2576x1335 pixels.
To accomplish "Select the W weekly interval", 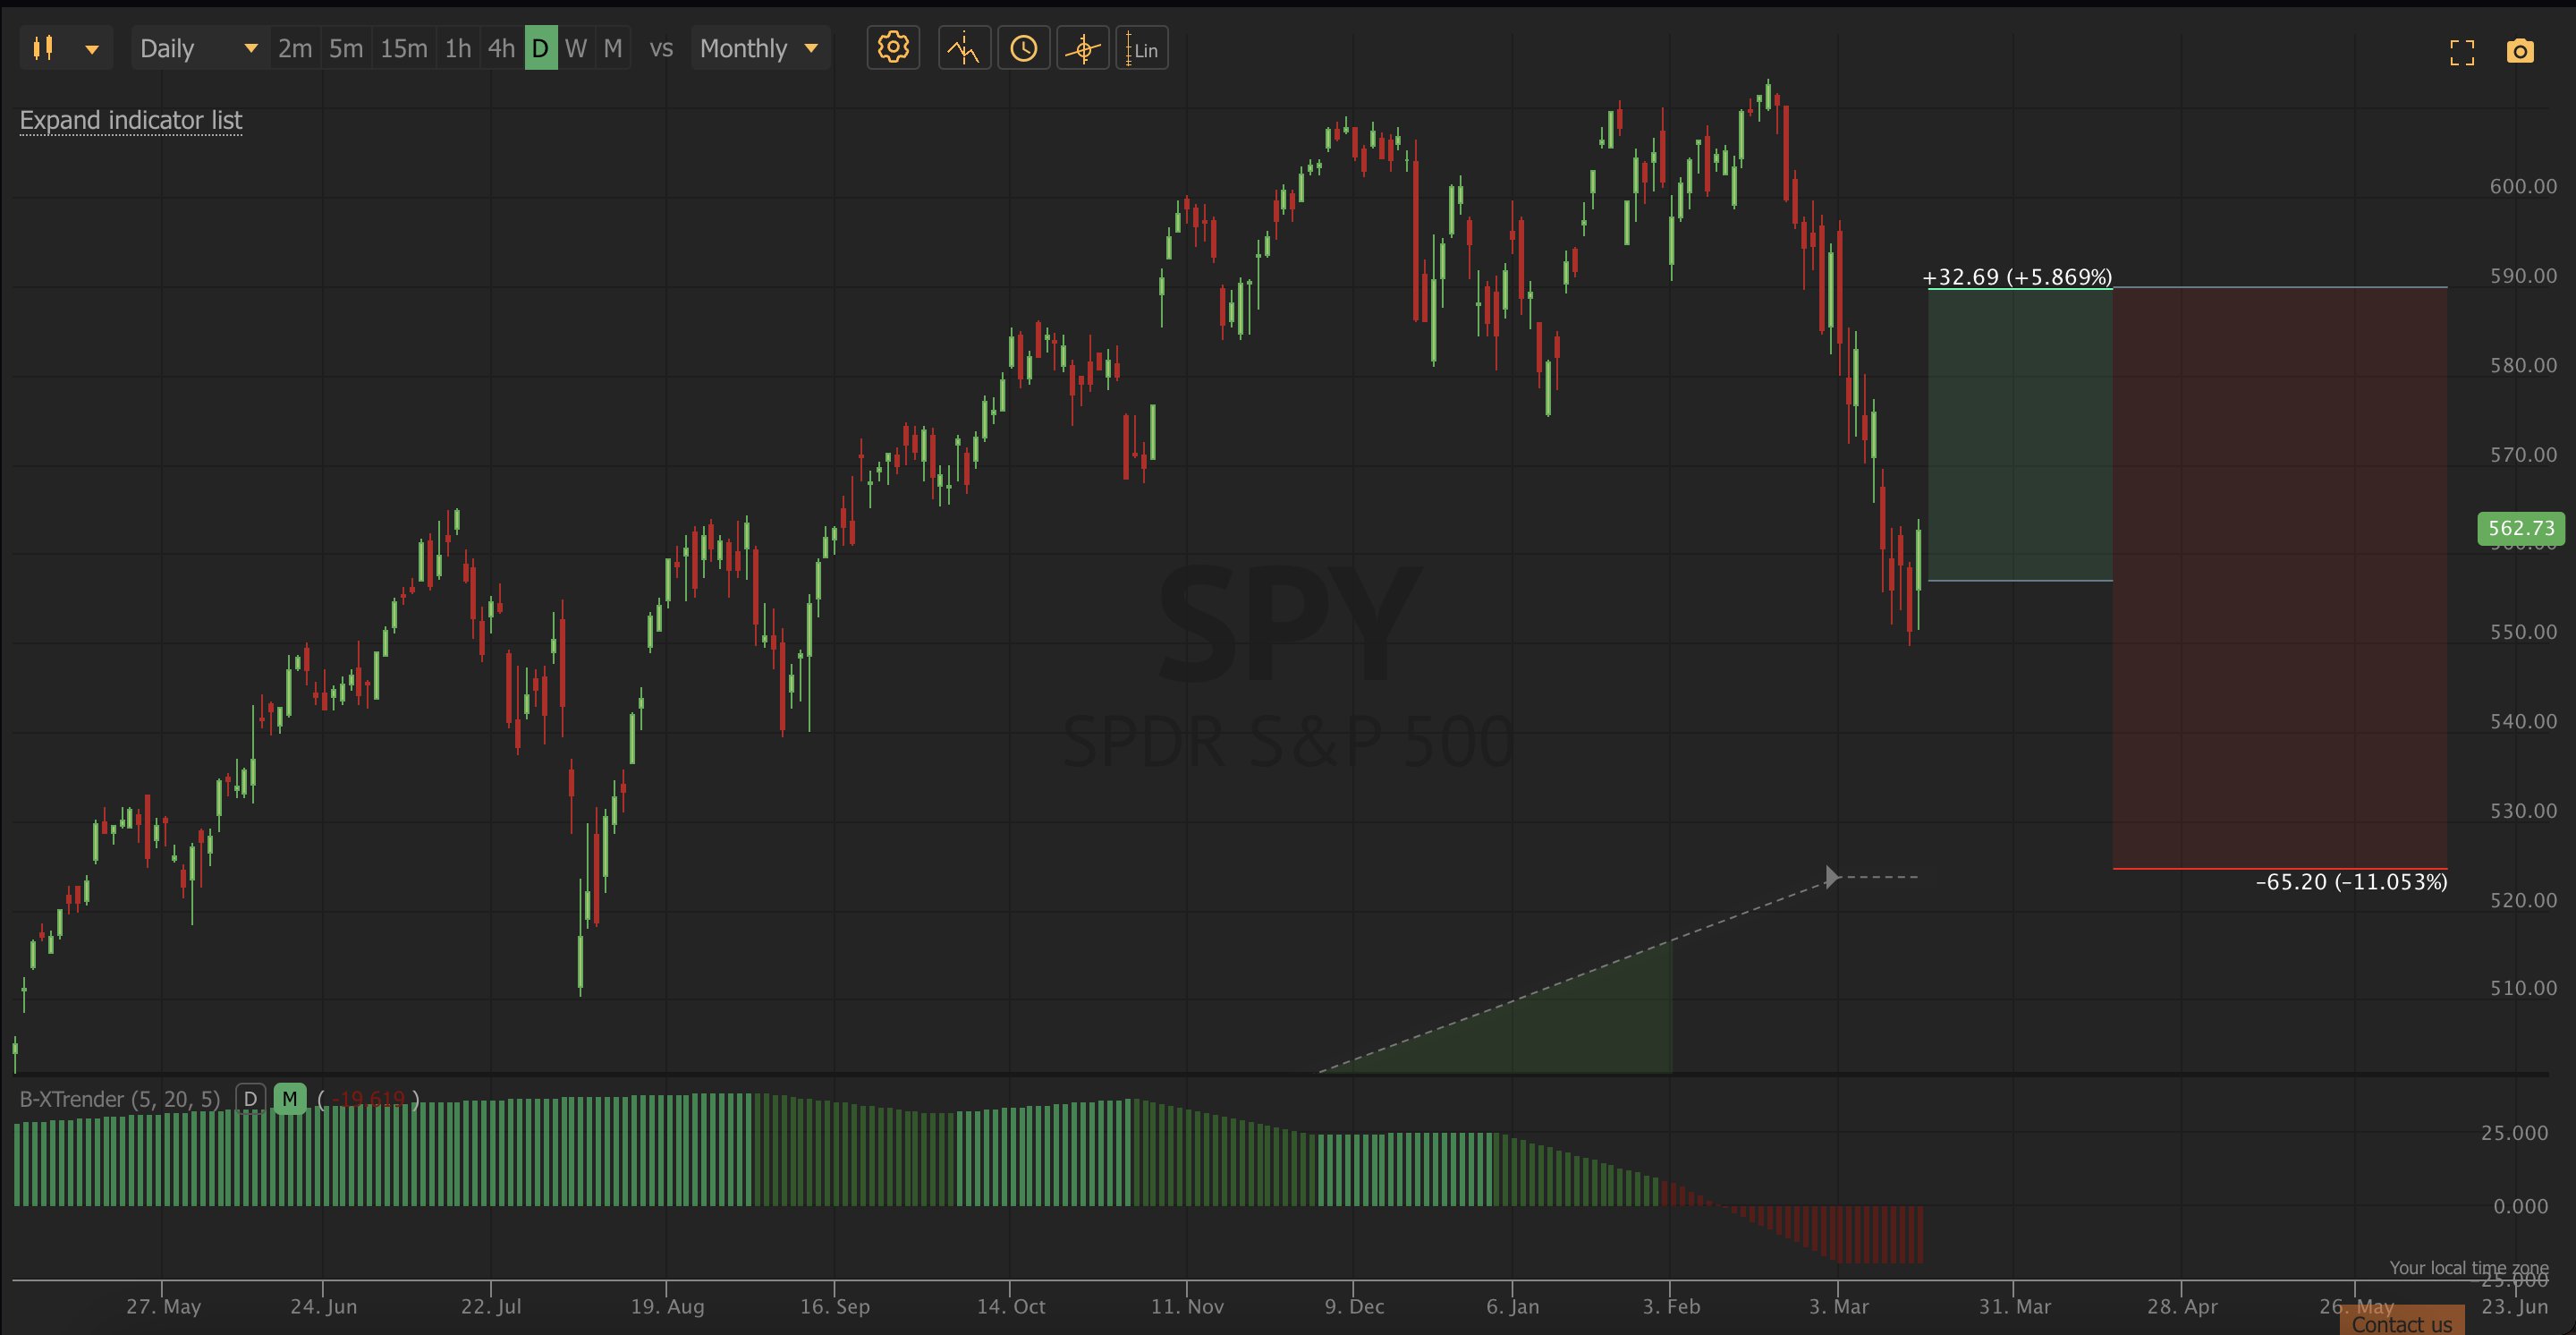I will tap(576, 48).
